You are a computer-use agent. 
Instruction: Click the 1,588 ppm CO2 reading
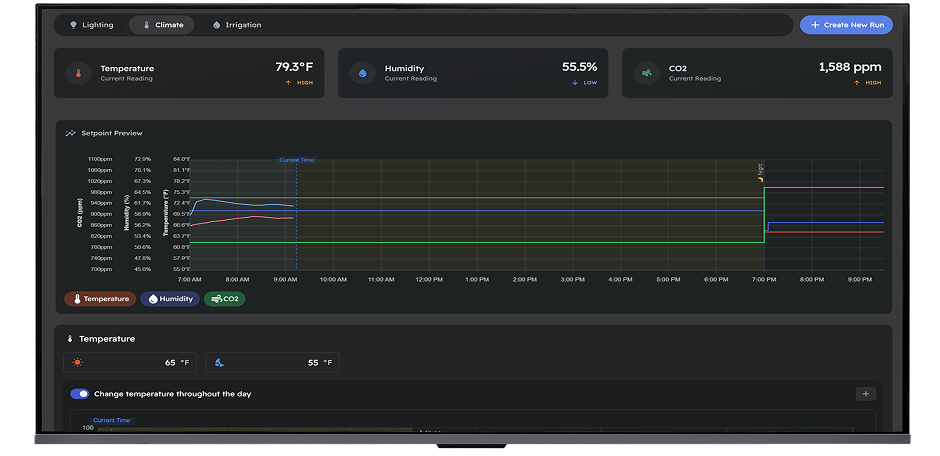849,67
